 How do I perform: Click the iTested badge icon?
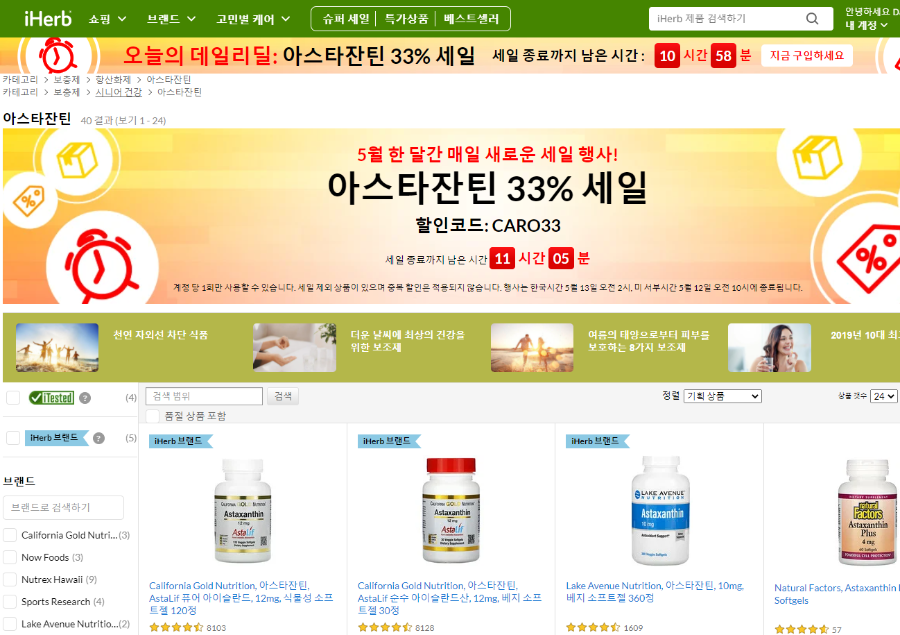(52, 398)
